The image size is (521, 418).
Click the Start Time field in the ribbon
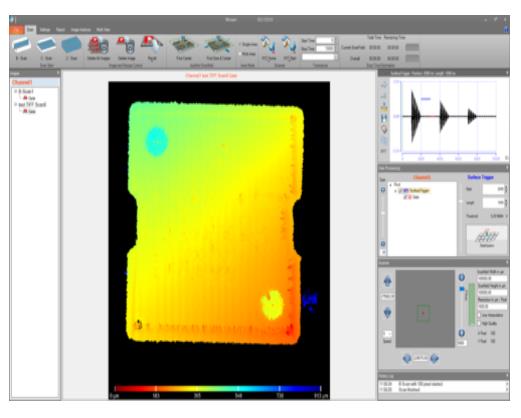coord(325,40)
